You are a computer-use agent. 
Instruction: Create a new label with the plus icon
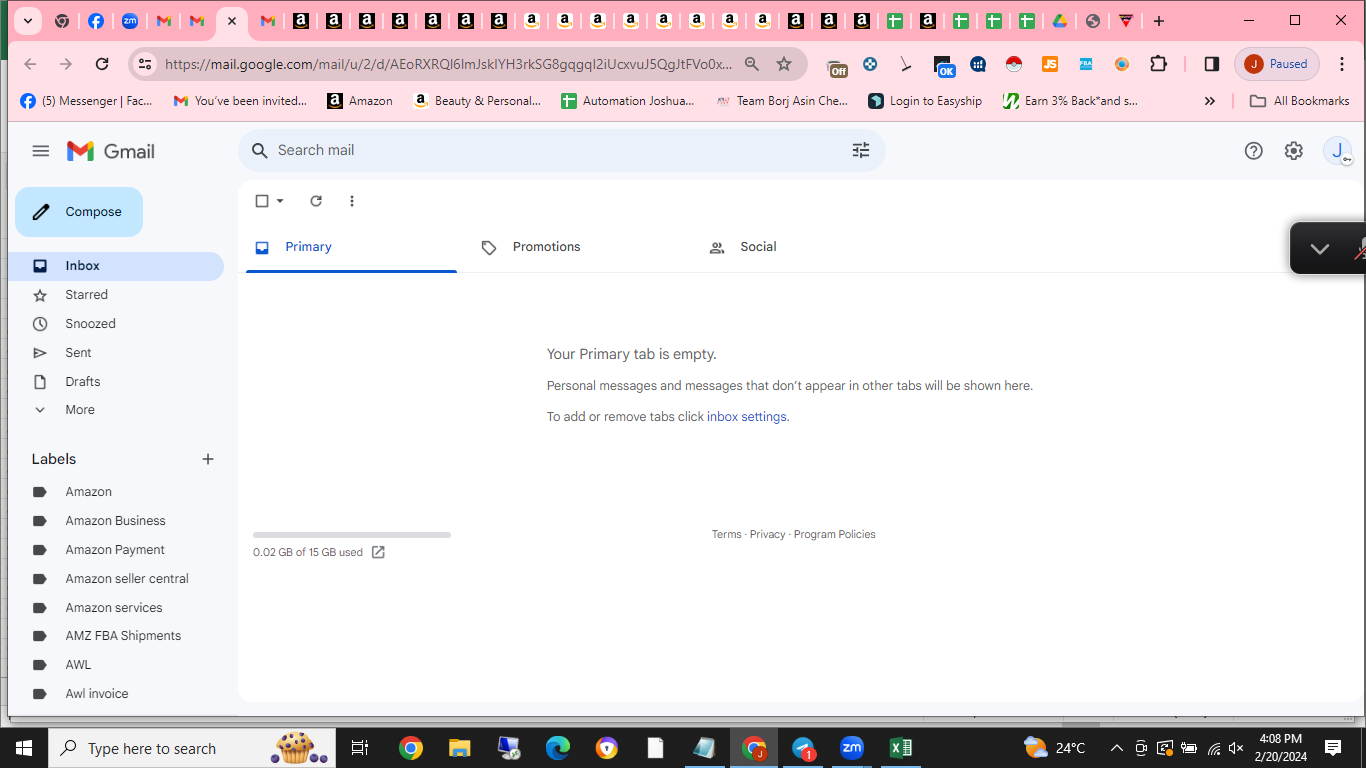[208, 459]
